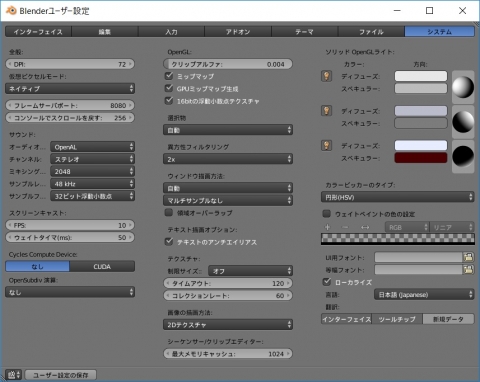Select CUDA for Cycles Compute Device
Viewport: 480px width, 382px height.
[102, 266]
